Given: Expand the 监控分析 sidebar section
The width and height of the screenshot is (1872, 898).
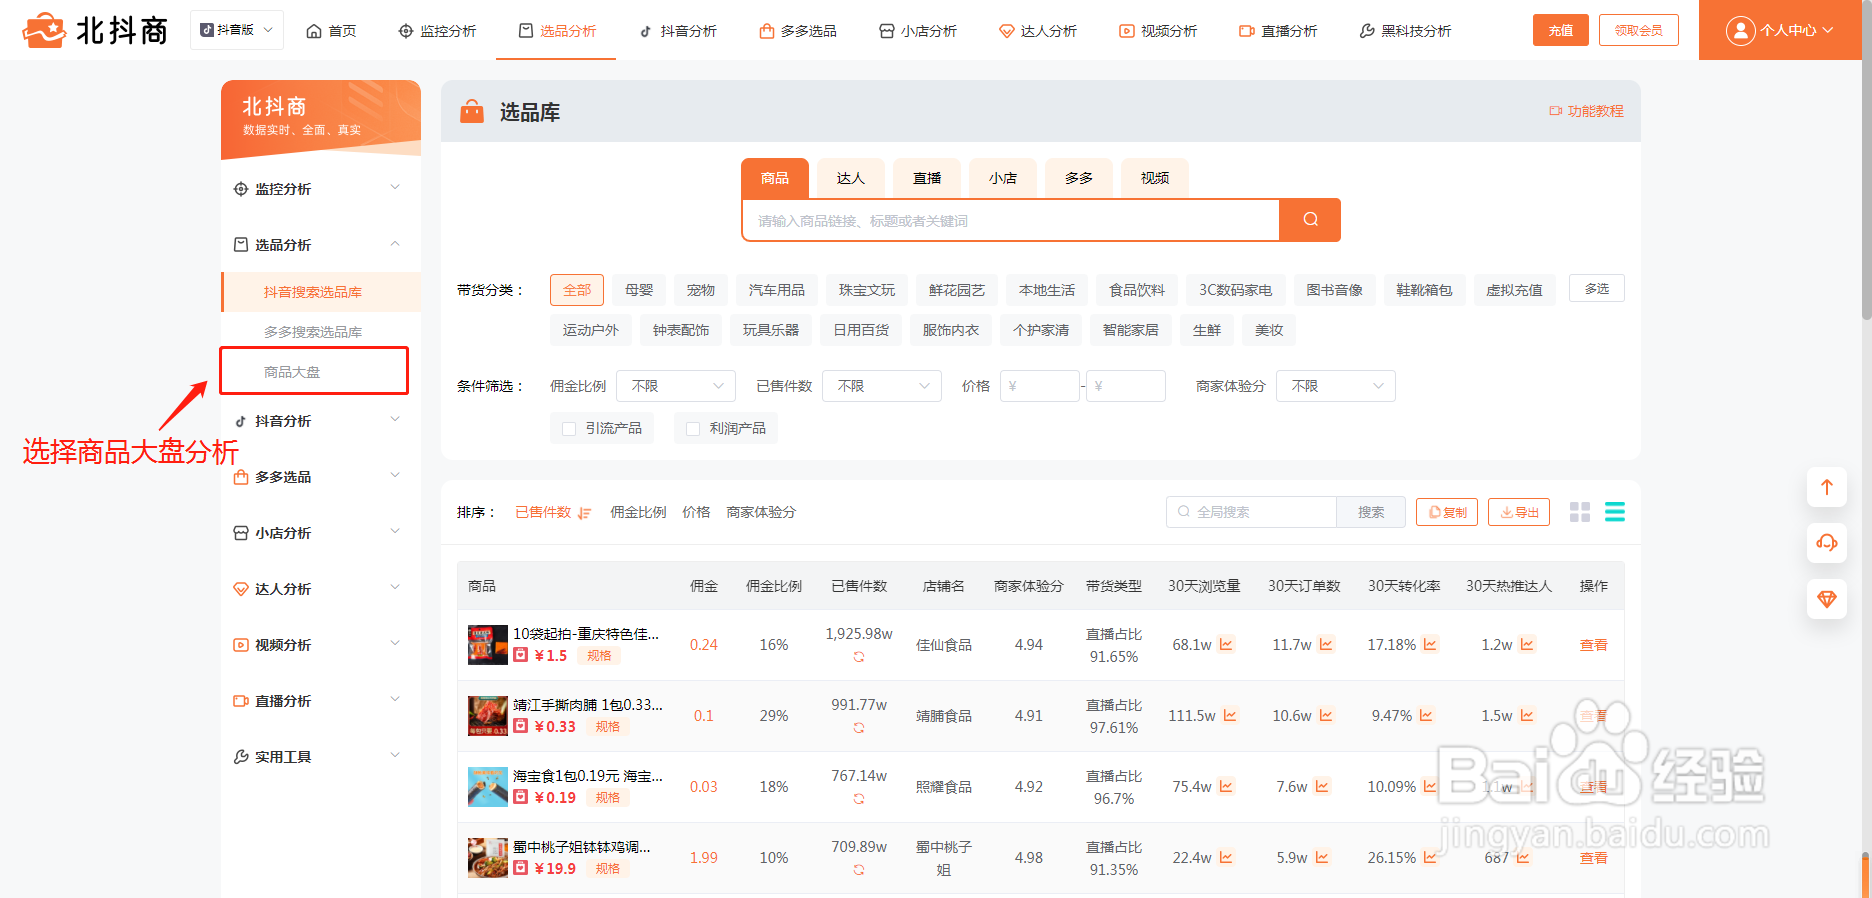Looking at the screenshot, I should point(320,188).
